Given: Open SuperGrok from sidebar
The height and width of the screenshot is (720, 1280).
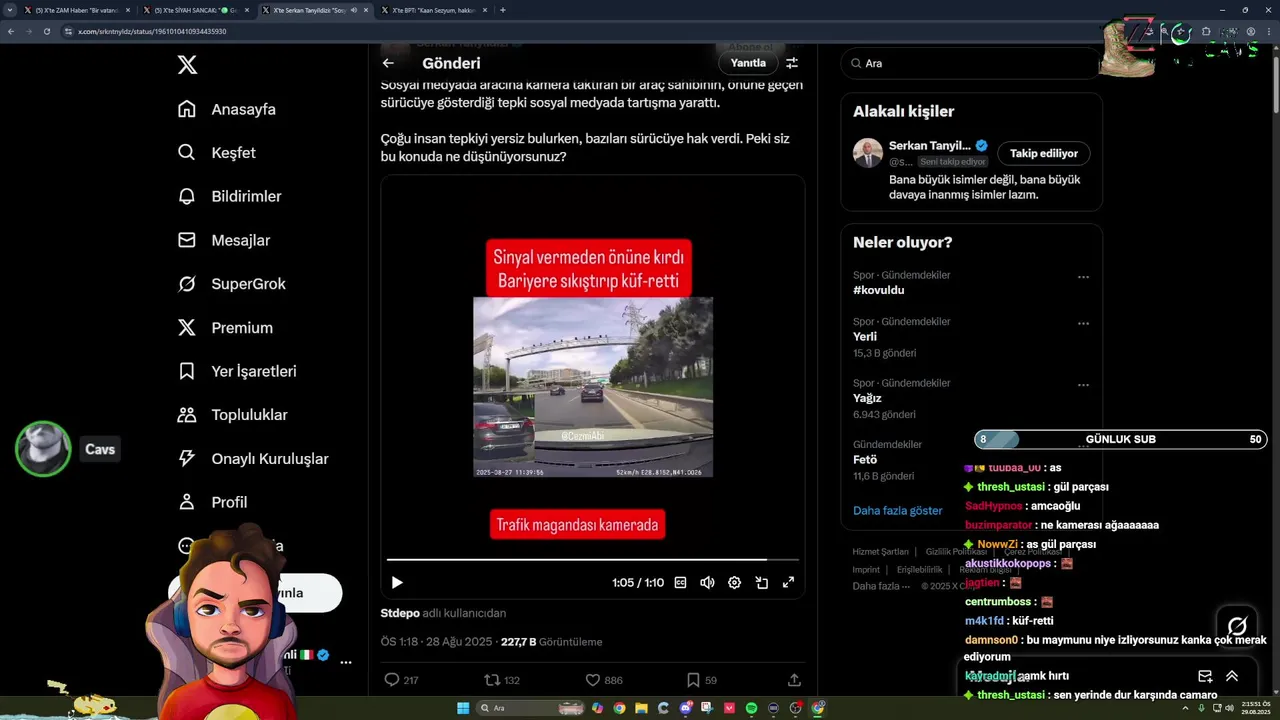Looking at the screenshot, I should 232,284.
